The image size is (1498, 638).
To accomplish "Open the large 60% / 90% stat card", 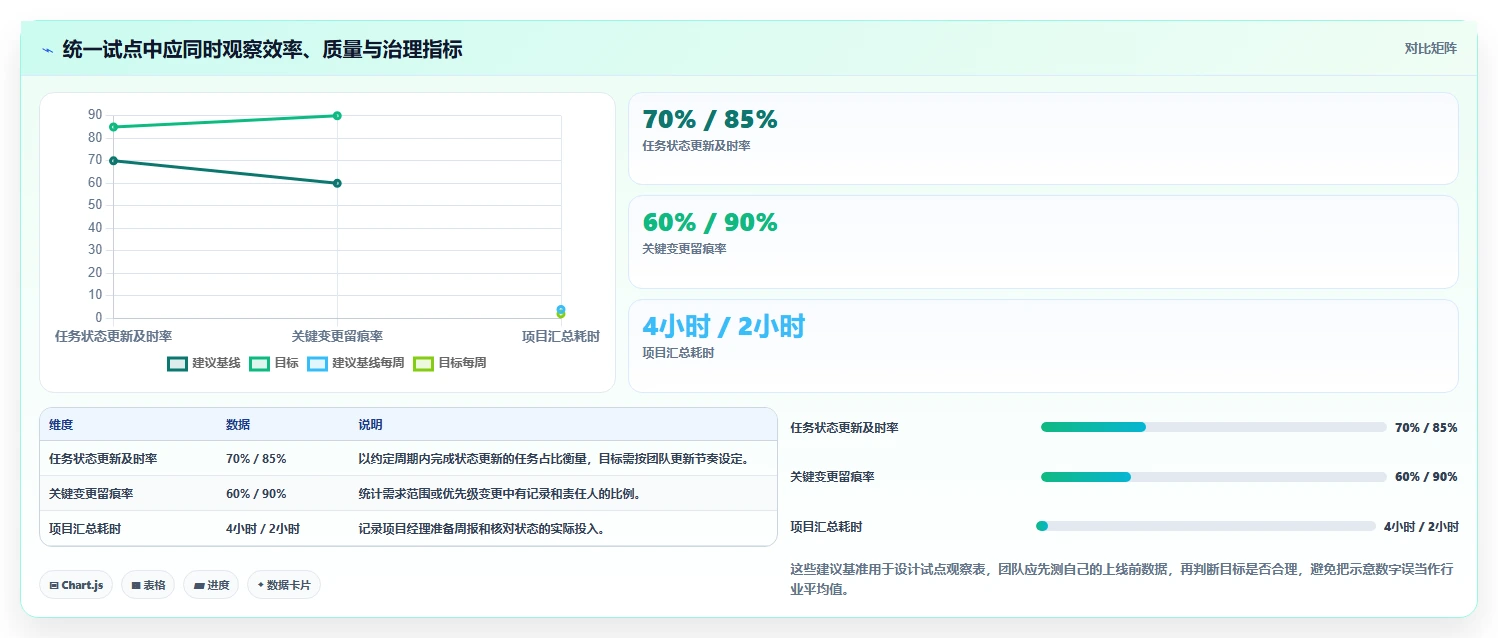I will pyautogui.click(x=1043, y=242).
